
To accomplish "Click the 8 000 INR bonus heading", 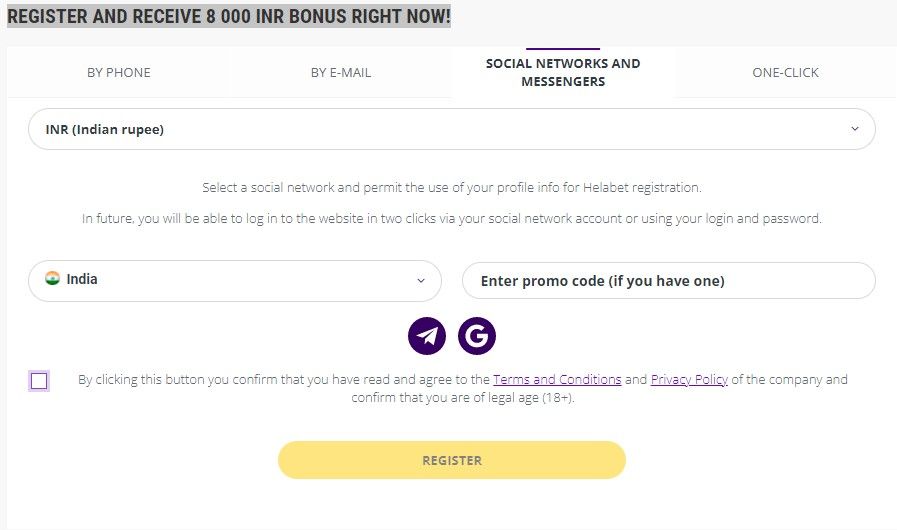I will click(x=229, y=16).
